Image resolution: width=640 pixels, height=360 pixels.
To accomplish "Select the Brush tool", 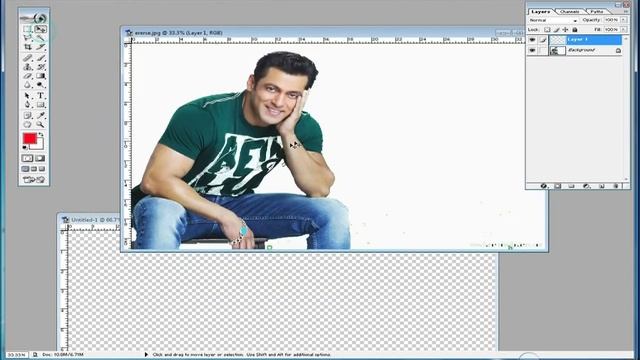I will [x=40, y=58].
